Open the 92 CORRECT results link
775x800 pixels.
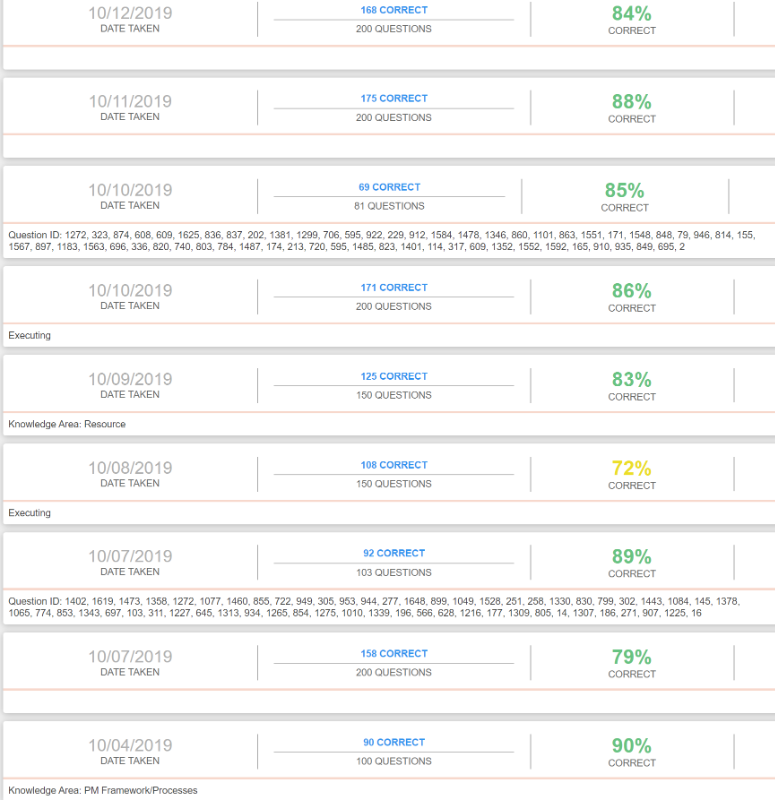(x=394, y=553)
